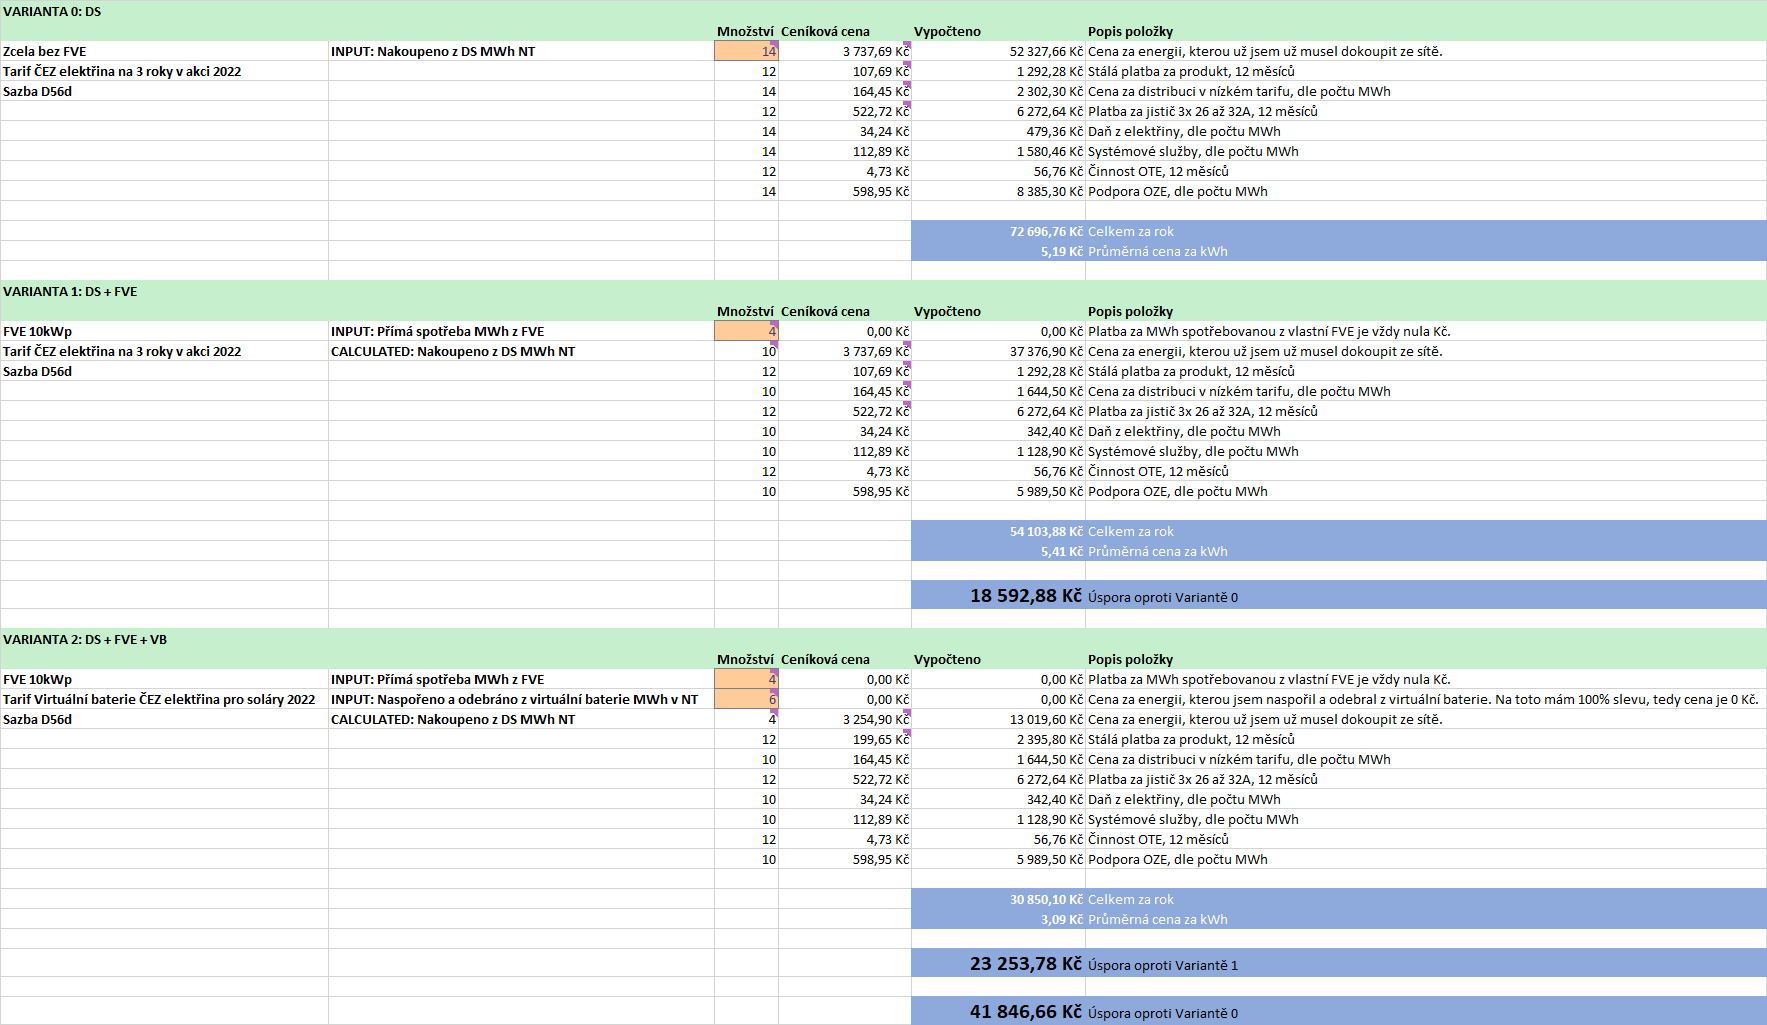Viewport: 1767px width, 1025px height.
Task: Select the orange input cell in Varianta 1
Action: pos(746,331)
